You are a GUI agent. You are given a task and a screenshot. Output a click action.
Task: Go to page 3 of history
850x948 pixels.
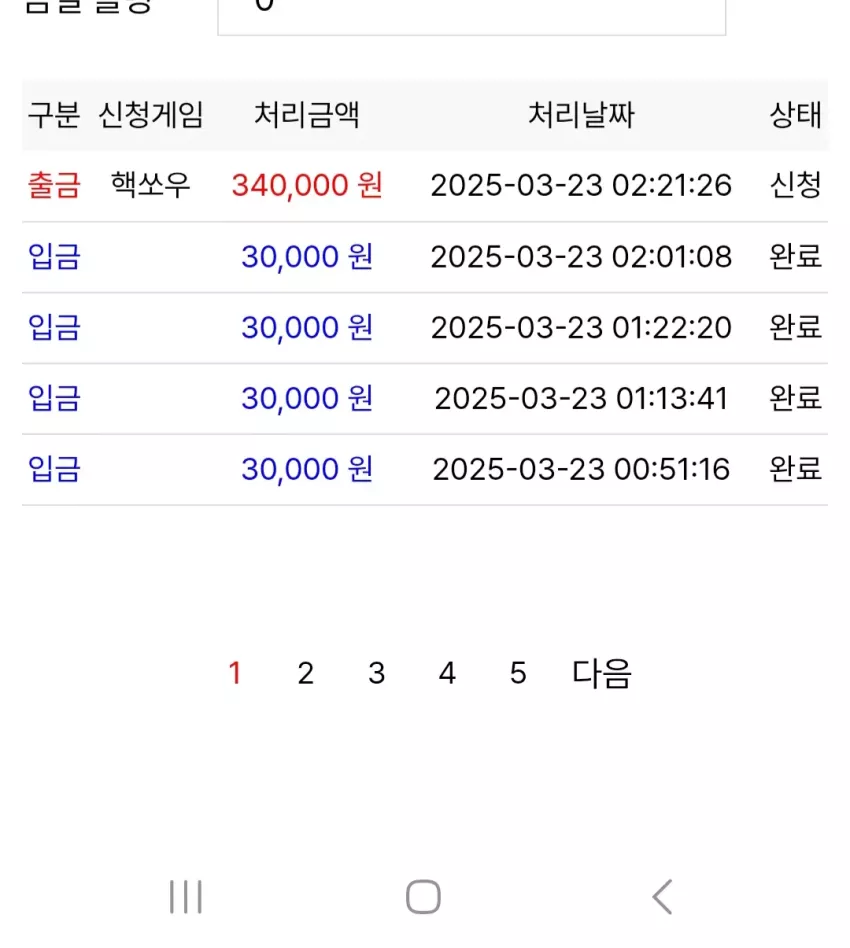point(376,673)
